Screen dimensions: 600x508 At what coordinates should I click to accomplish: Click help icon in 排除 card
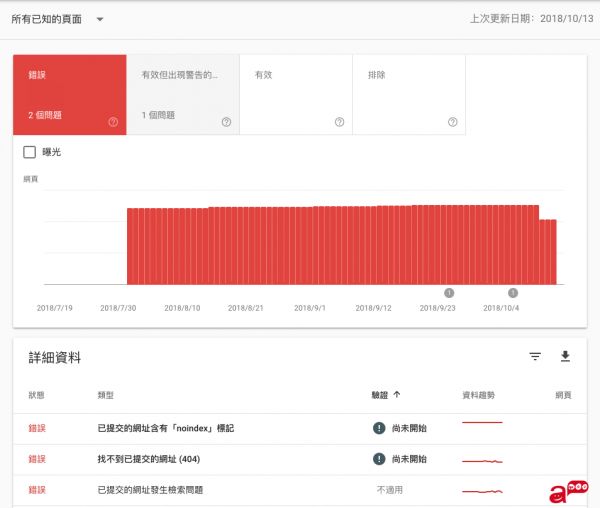[x=453, y=122]
